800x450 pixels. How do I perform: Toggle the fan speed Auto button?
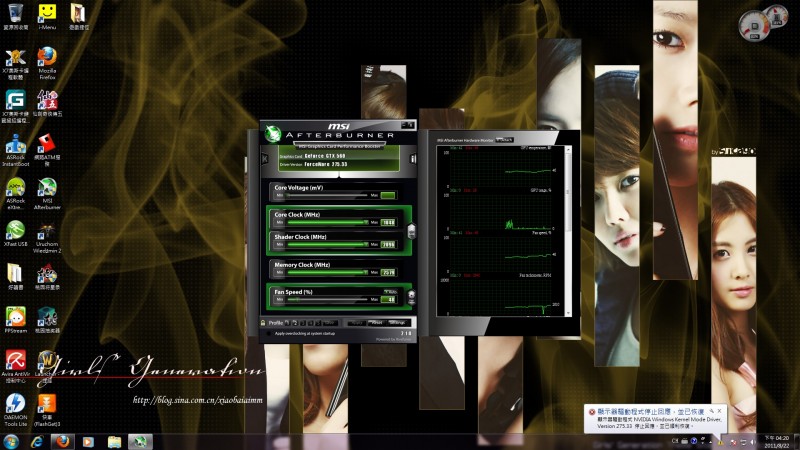[x=390, y=292]
